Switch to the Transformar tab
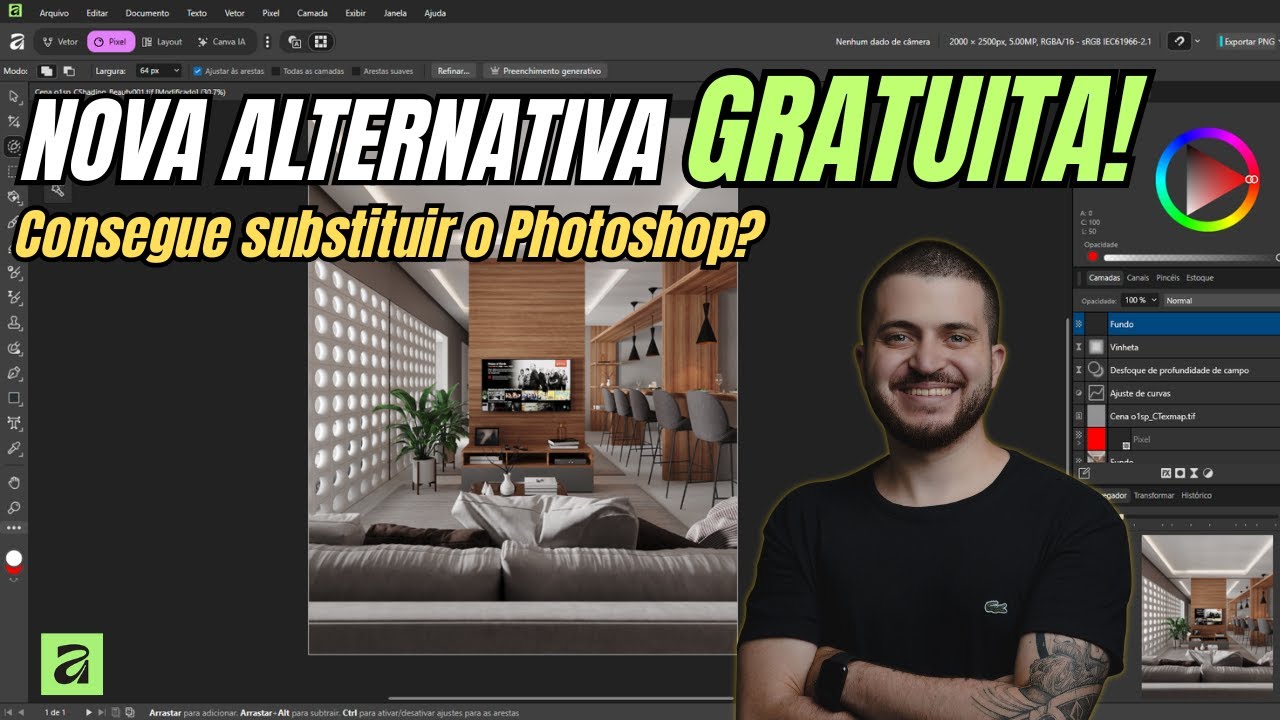The width and height of the screenshot is (1280, 720). [1154, 496]
